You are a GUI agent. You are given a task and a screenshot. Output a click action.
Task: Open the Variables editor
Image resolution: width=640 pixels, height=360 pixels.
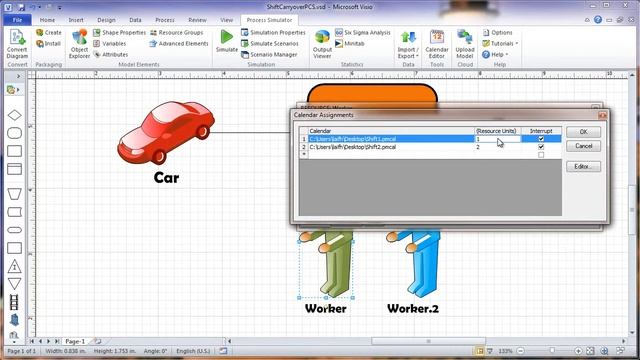pyautogui.click(x=109, y=43)
